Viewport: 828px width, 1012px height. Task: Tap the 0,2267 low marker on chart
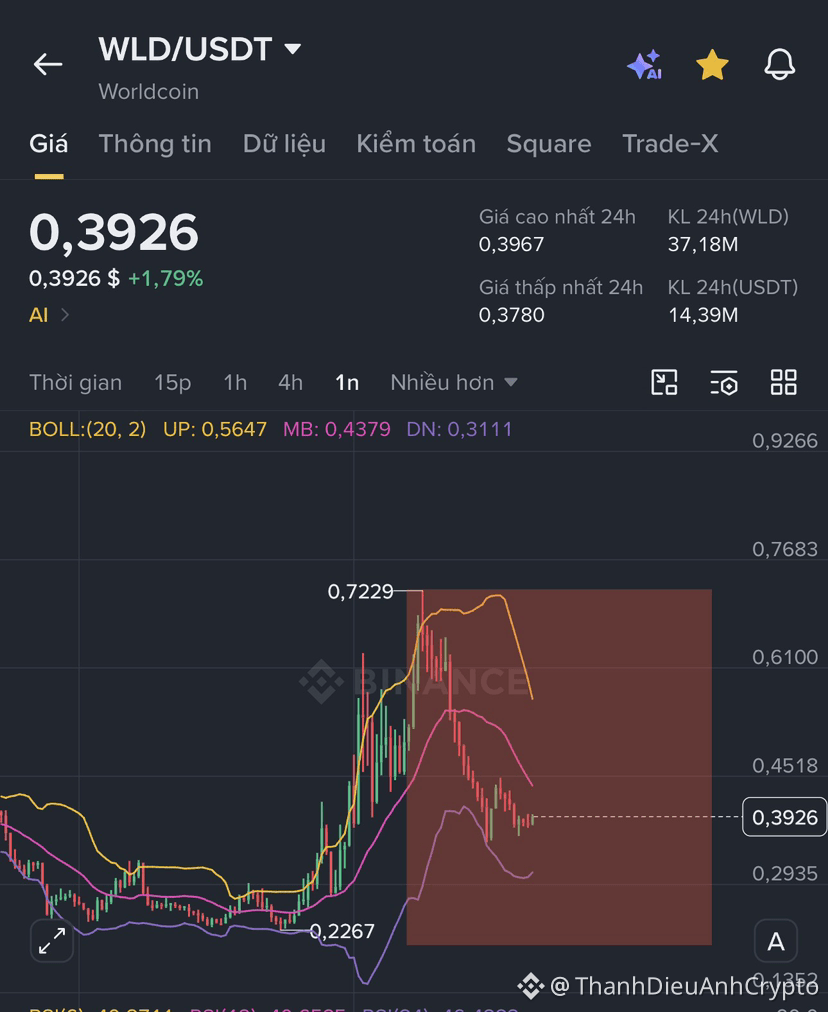click(x=342, y=931)
